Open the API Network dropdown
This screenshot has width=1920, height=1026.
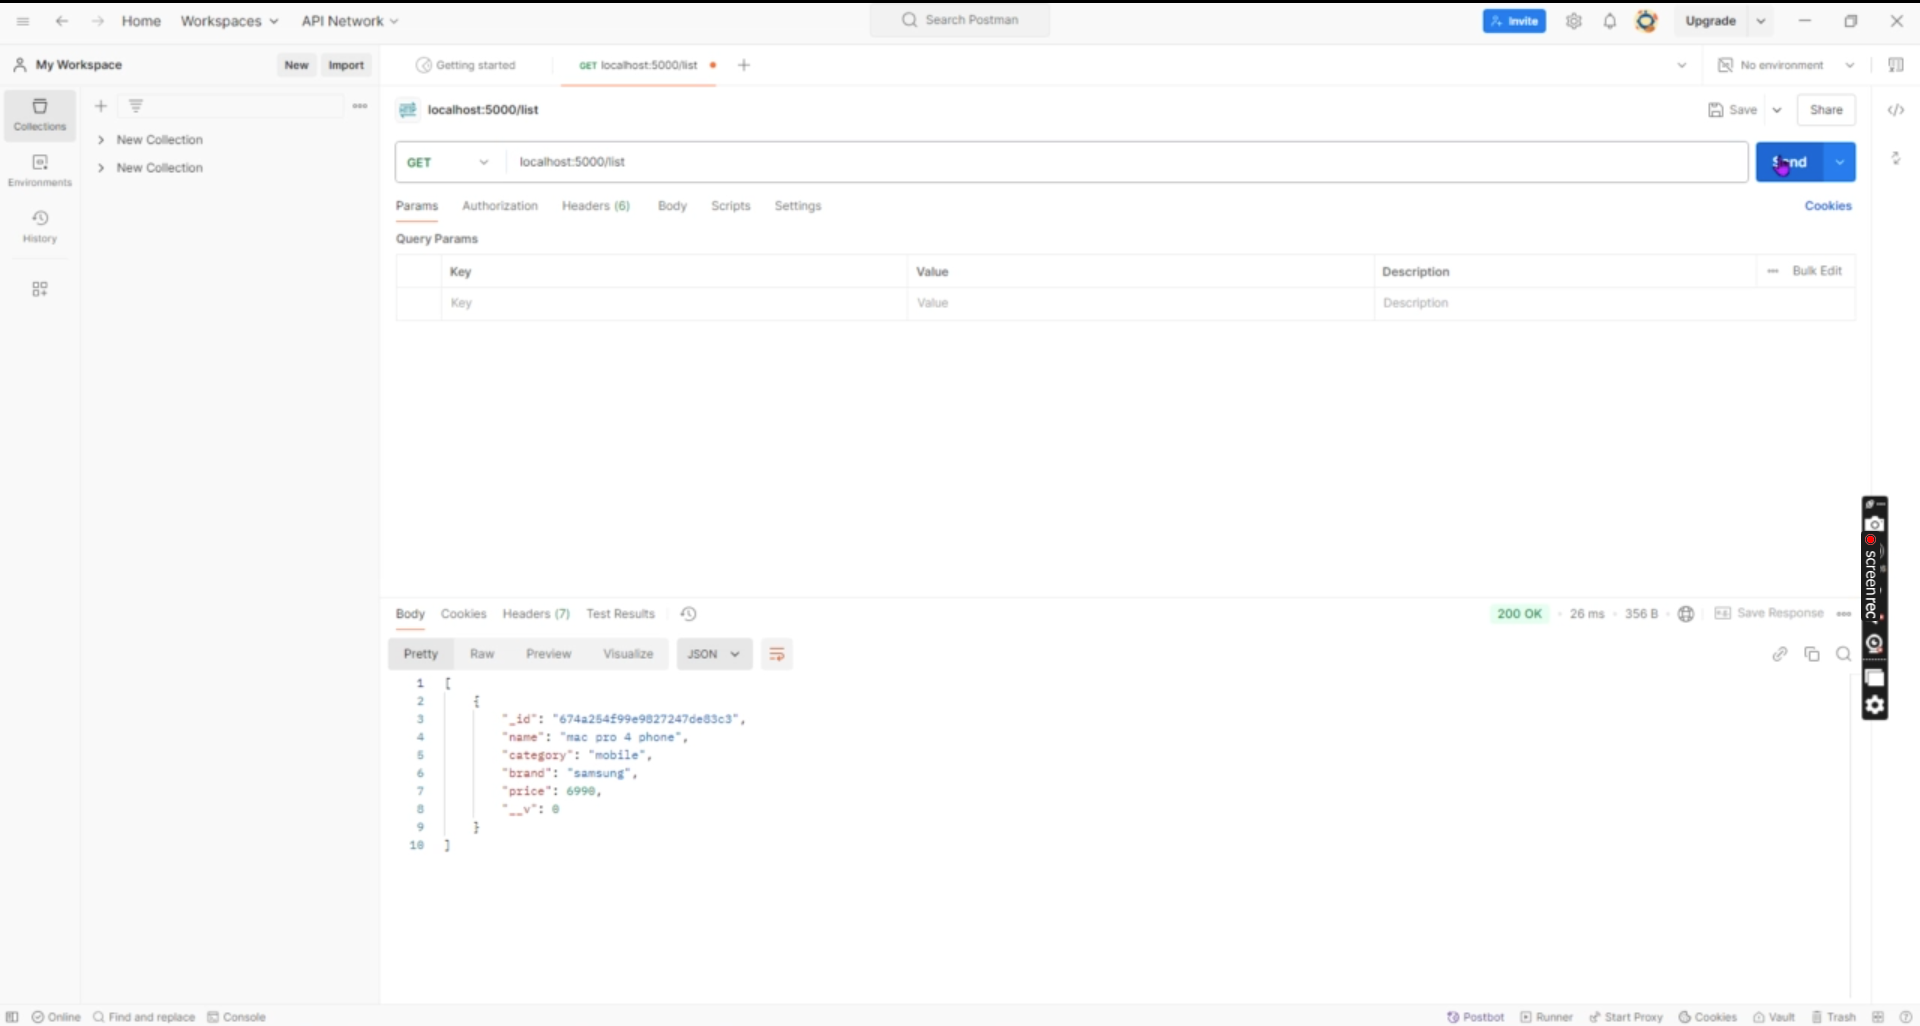pyautogui.click(x=350, y=21)
